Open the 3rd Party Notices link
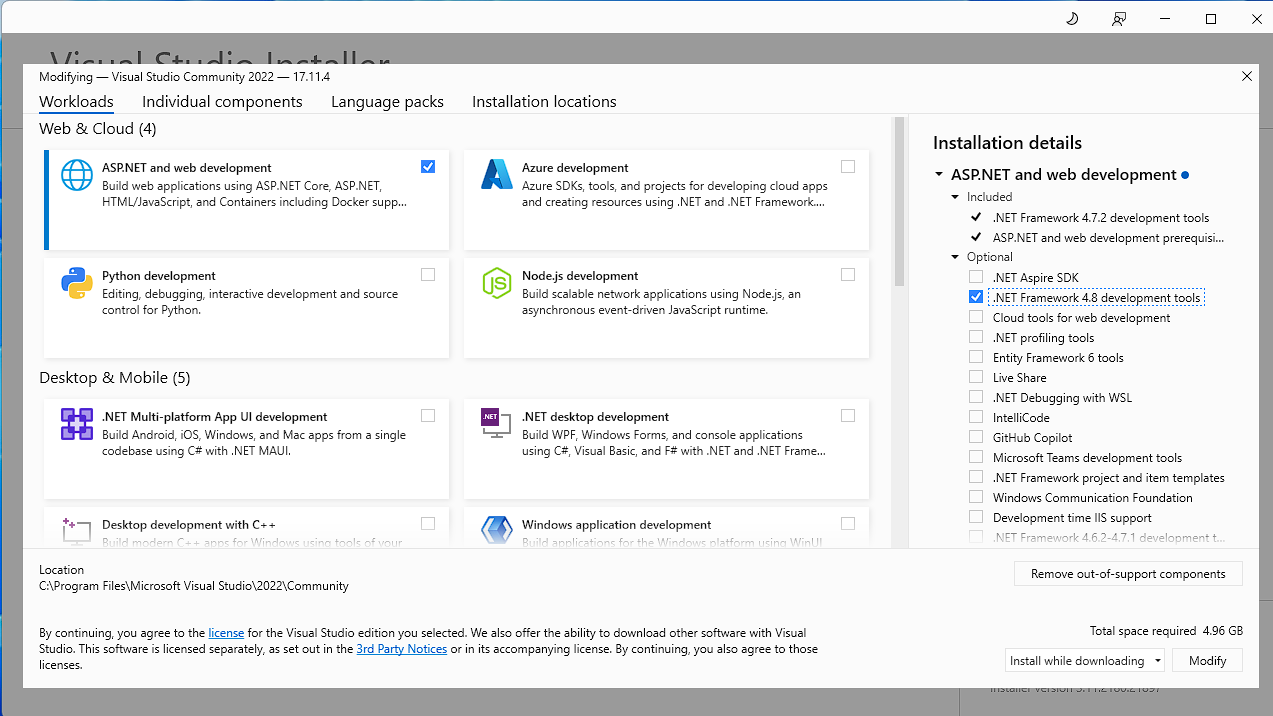Image resolution: width=1273 pixels, height=716 pixels. [x=401, y=649]
